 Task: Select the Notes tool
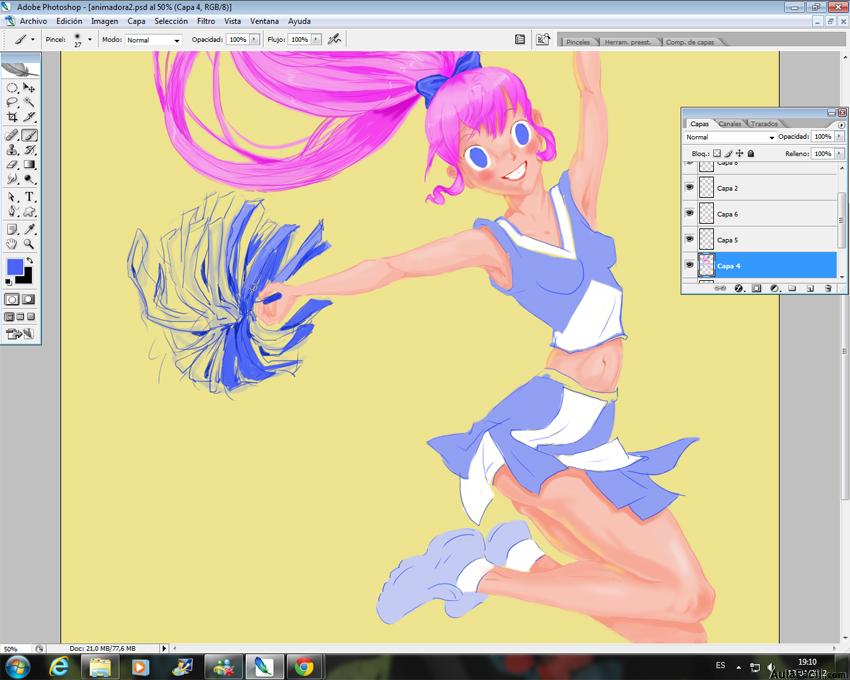(12, 229)
